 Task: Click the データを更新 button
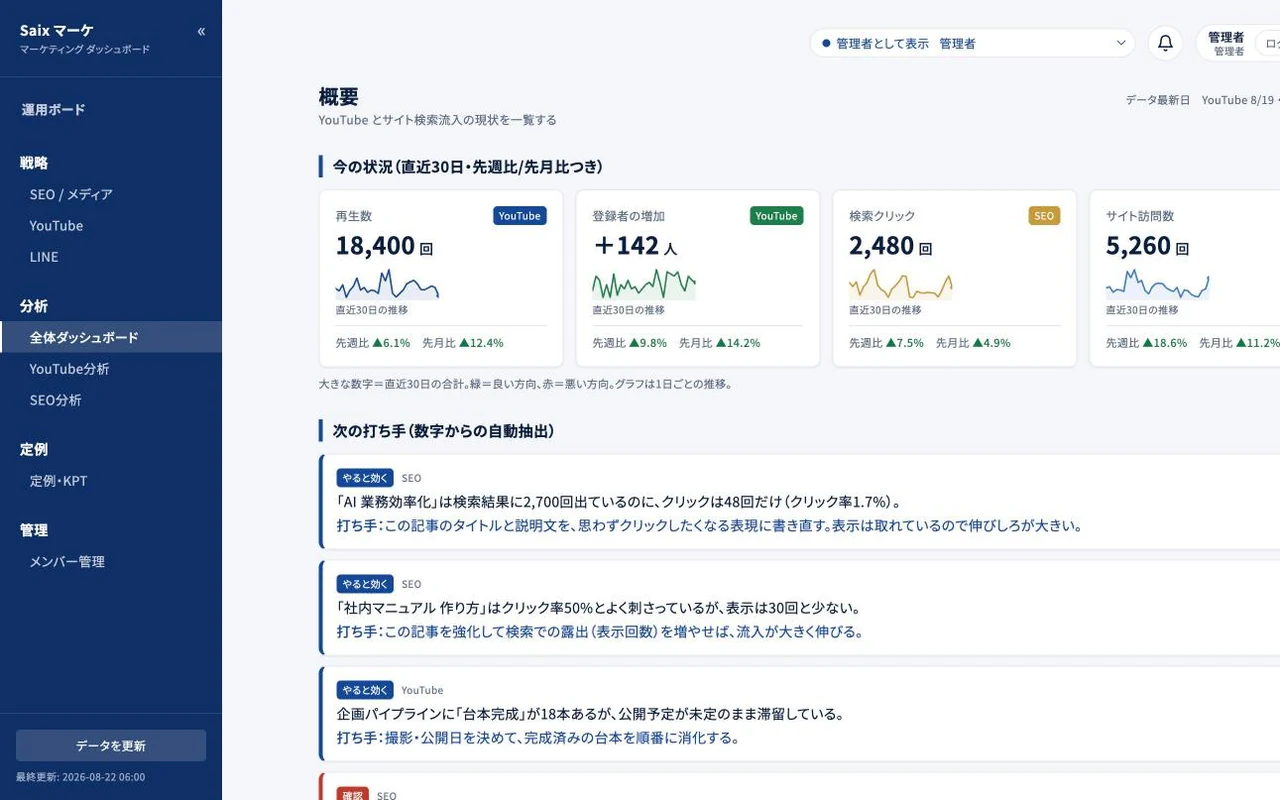point(111,746)
